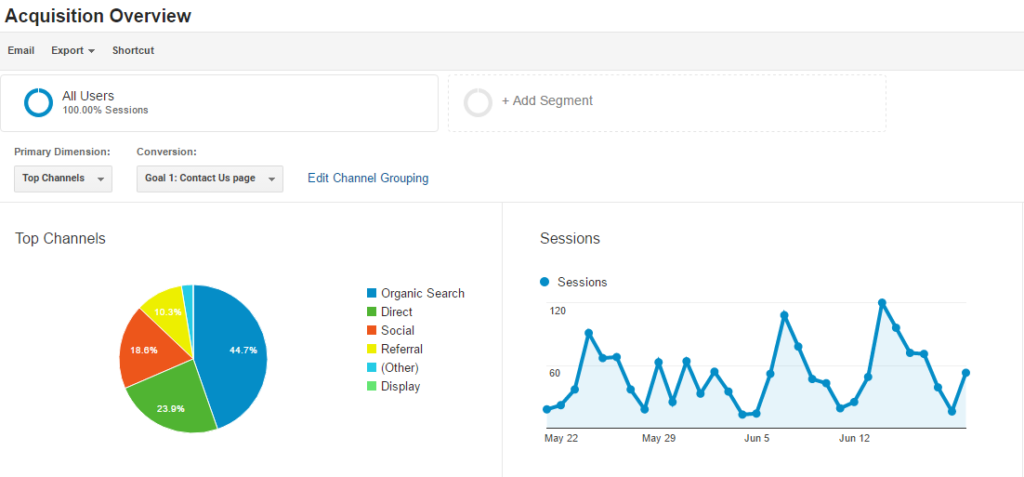Click the May 22 axis label
The width and height of the screenshot is (1024, 477).
coord(561,438)
